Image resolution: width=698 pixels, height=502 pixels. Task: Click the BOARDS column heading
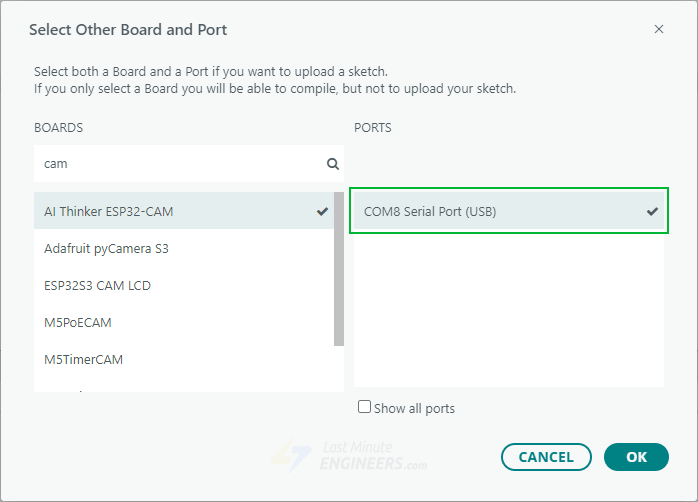[58, 128]
